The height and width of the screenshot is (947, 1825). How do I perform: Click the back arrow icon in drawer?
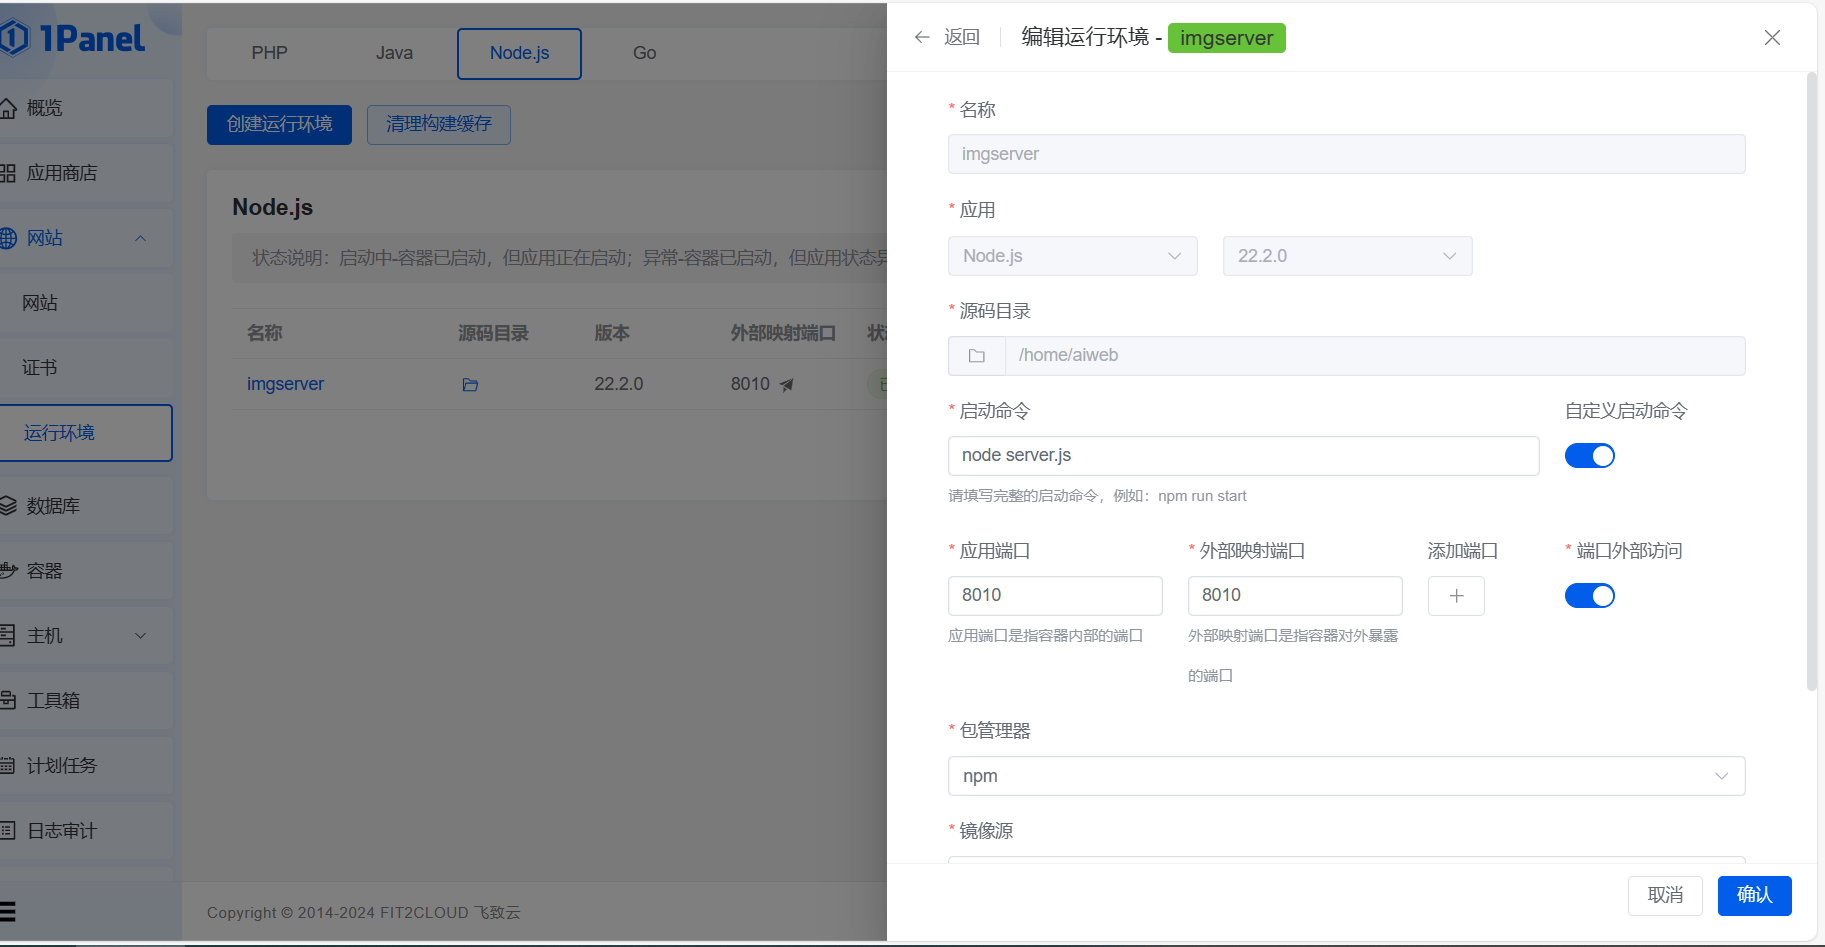[x=922, y=37]
